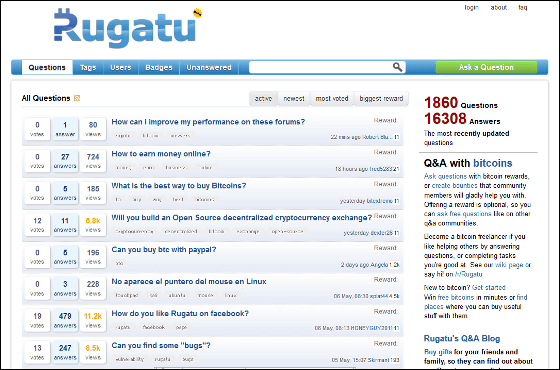This screenshot has width=560, height=370.
Task: Open the decentralized cryptocurrency exchange question
Action: point(242,218)
